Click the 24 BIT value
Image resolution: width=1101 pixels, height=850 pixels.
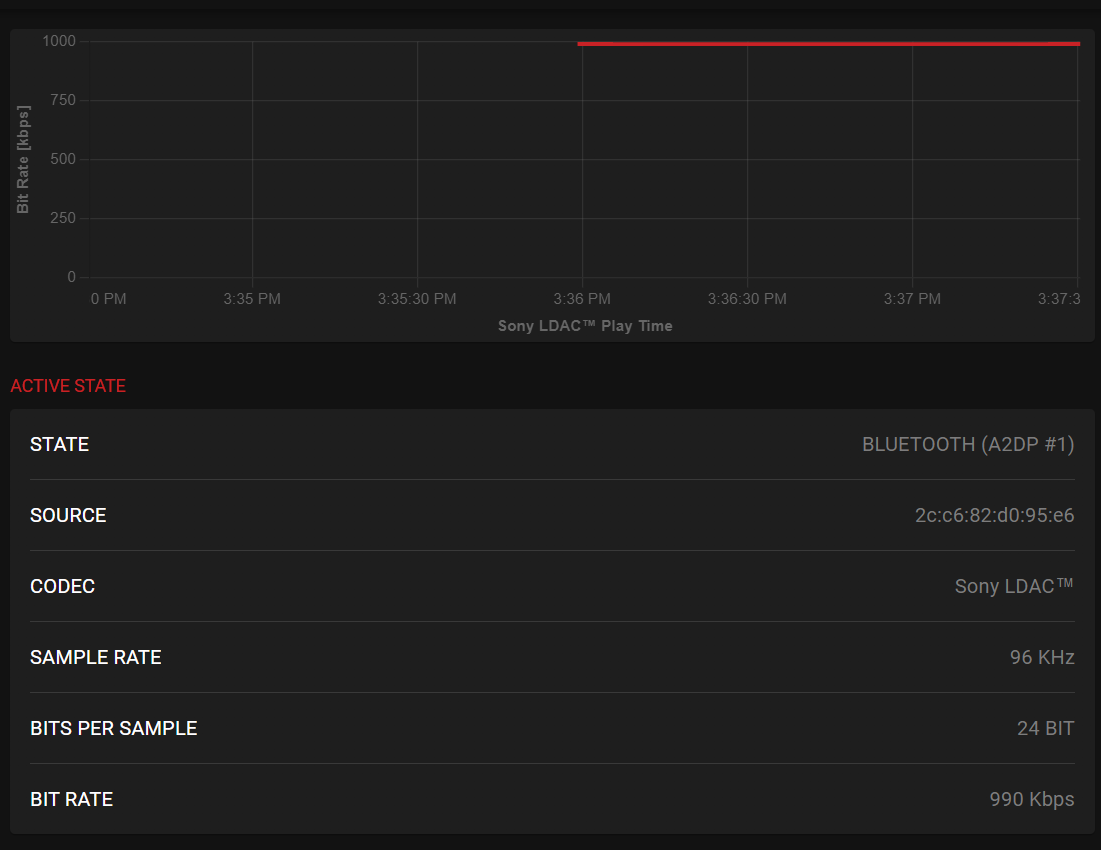[1045, 729]
